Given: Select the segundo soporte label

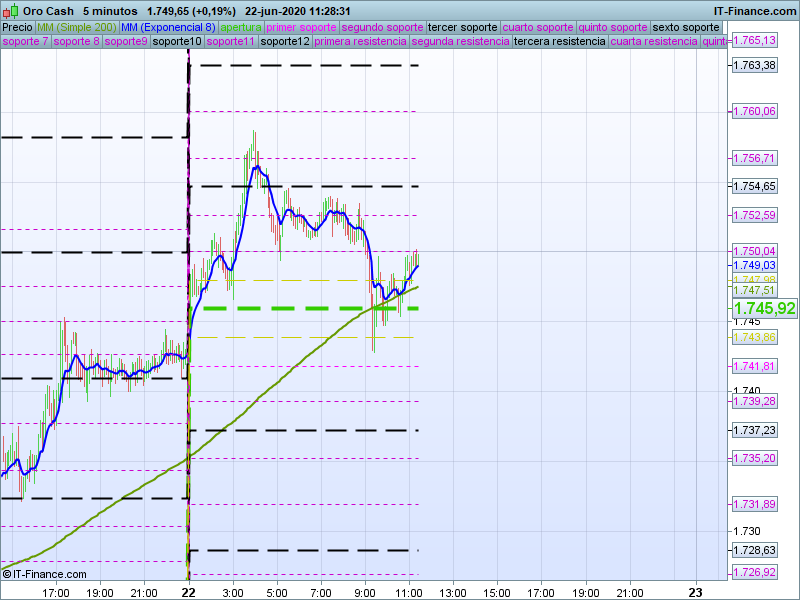Looking at the screenshot, I should [x=383, y=27].
